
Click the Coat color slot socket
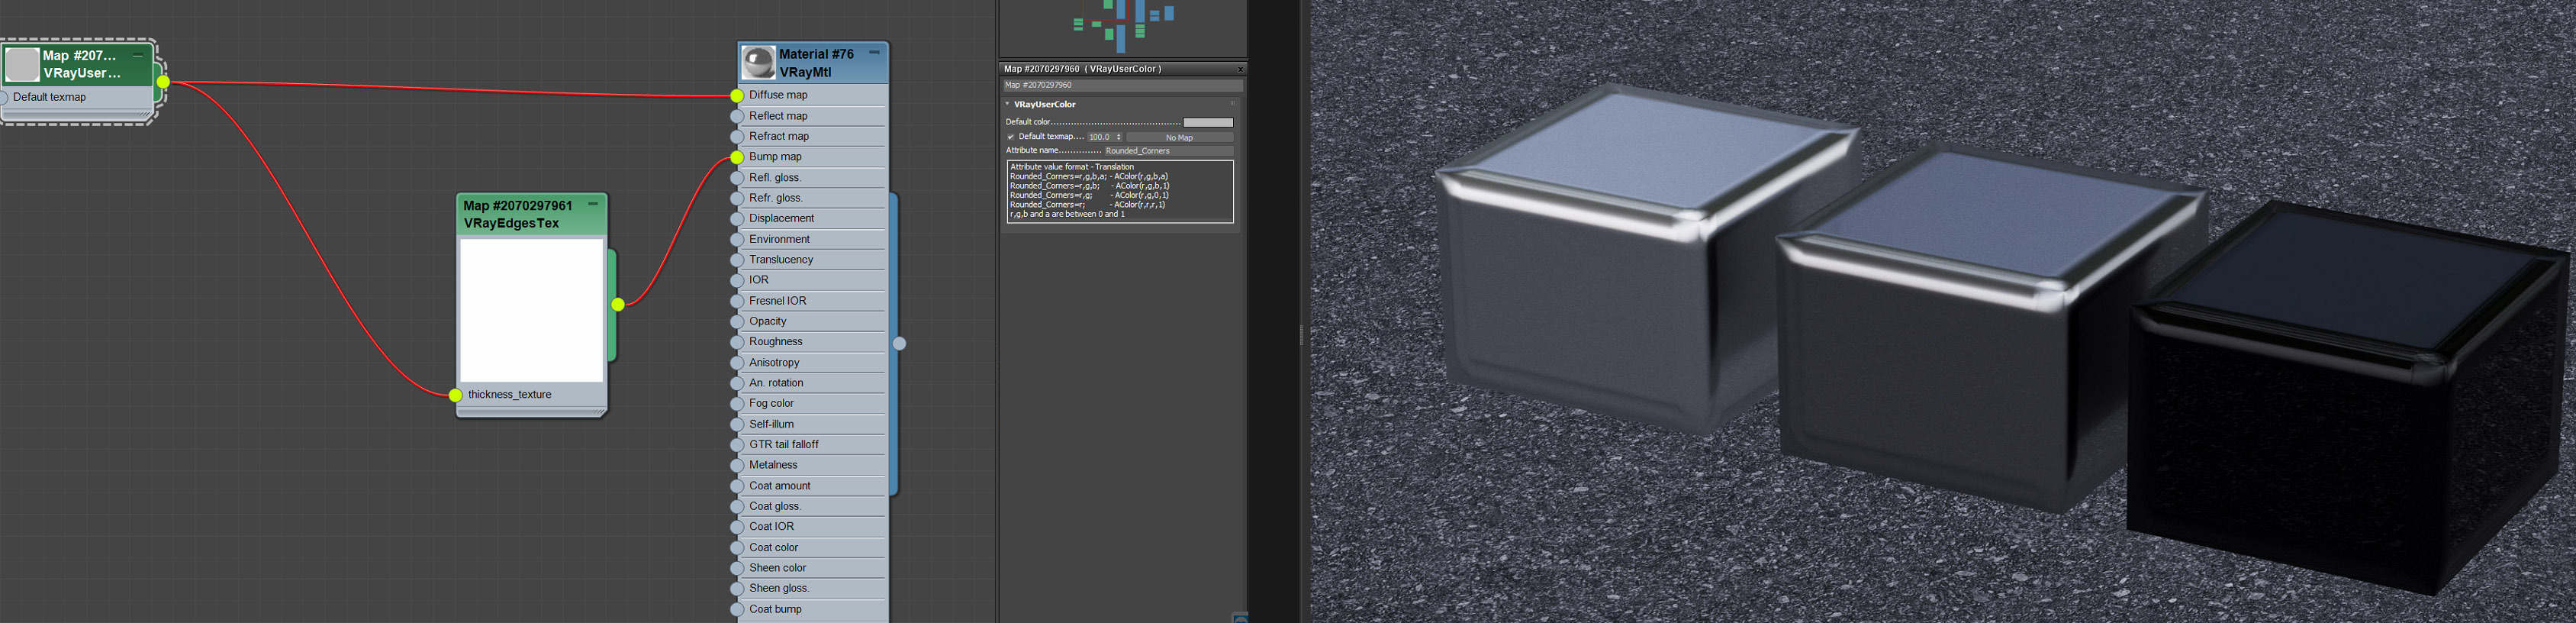(737, 548)
